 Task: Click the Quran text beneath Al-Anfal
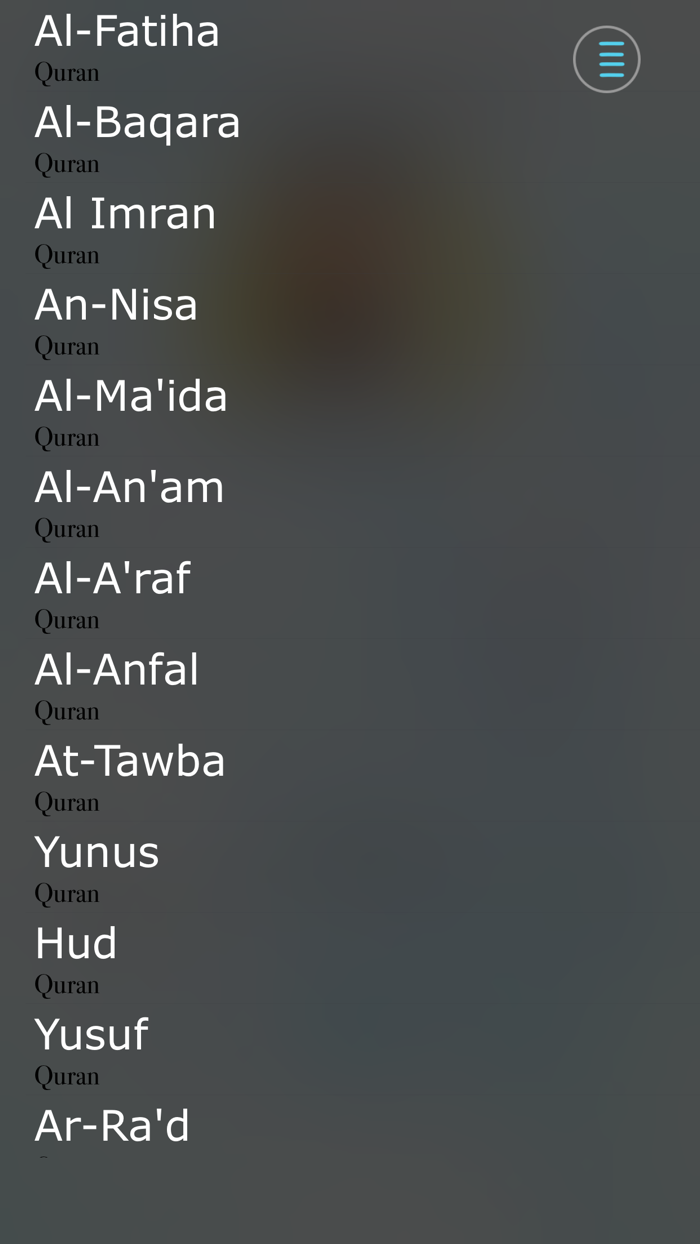pos(66,710)
